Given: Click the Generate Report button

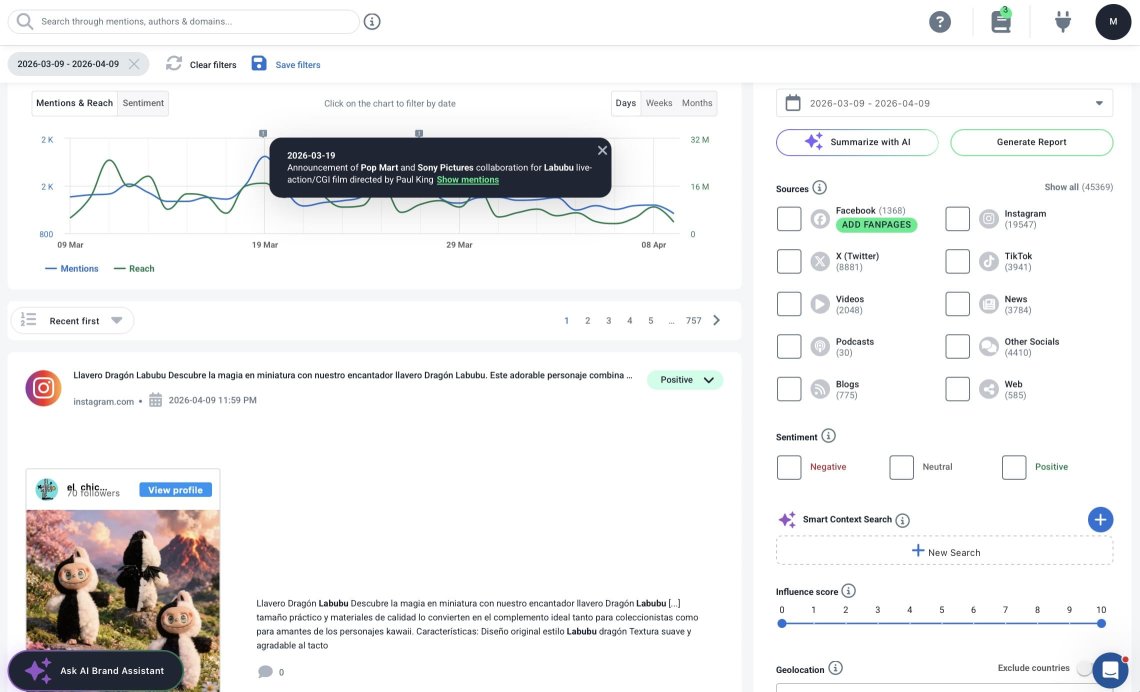Looking at the screenshot, I should [x=1031, y=142].
